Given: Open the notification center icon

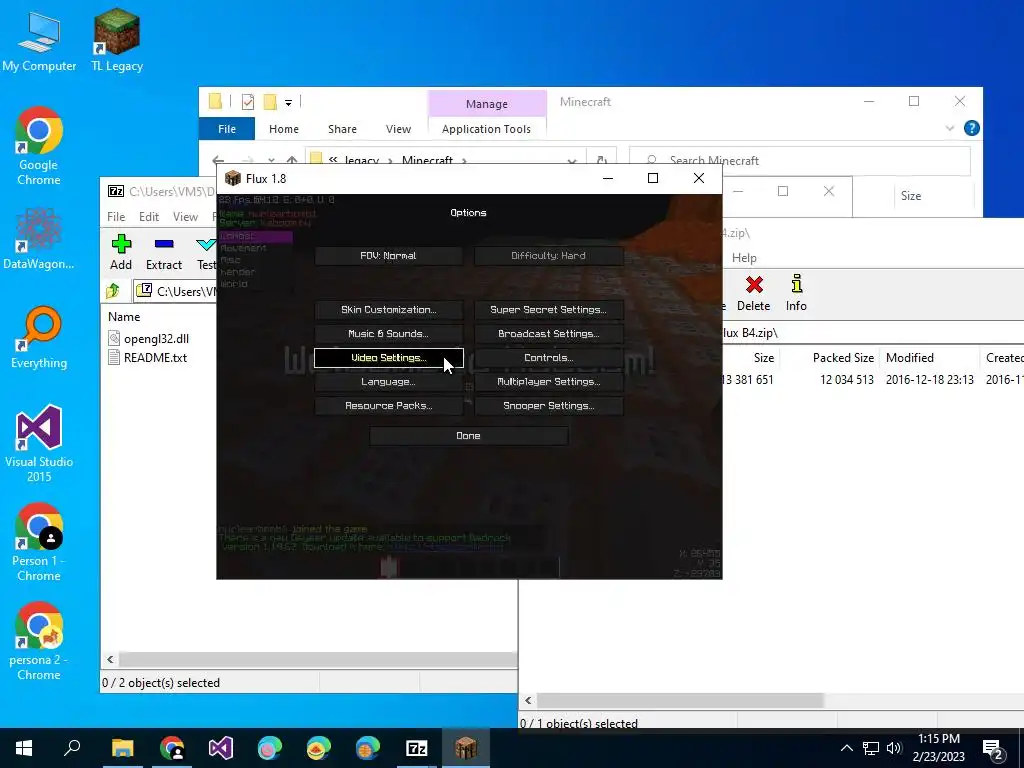Looking at the screenshot, I should point(993,750).
